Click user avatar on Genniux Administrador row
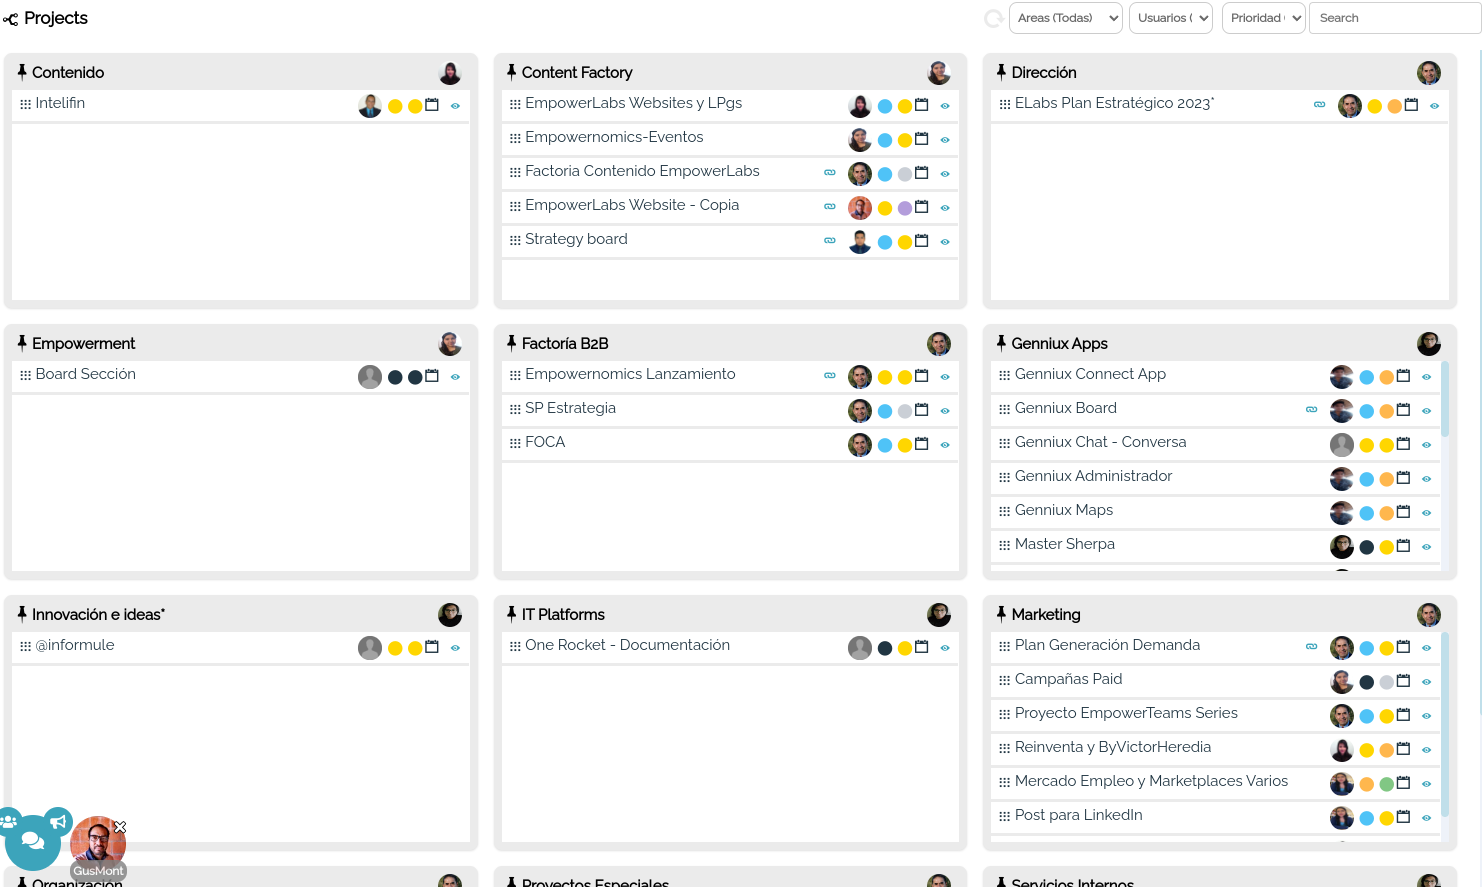This screenshot has width=1482, height=887. pos(1342,479)
